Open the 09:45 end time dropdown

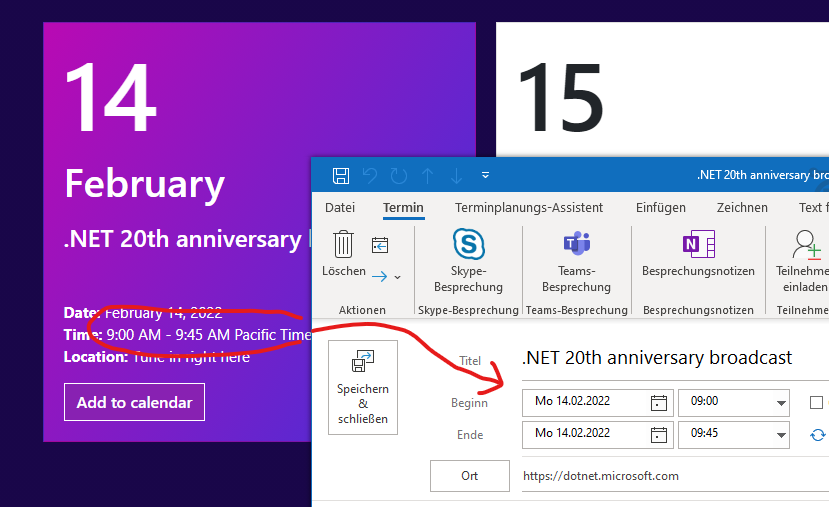[x=781, y=435]
